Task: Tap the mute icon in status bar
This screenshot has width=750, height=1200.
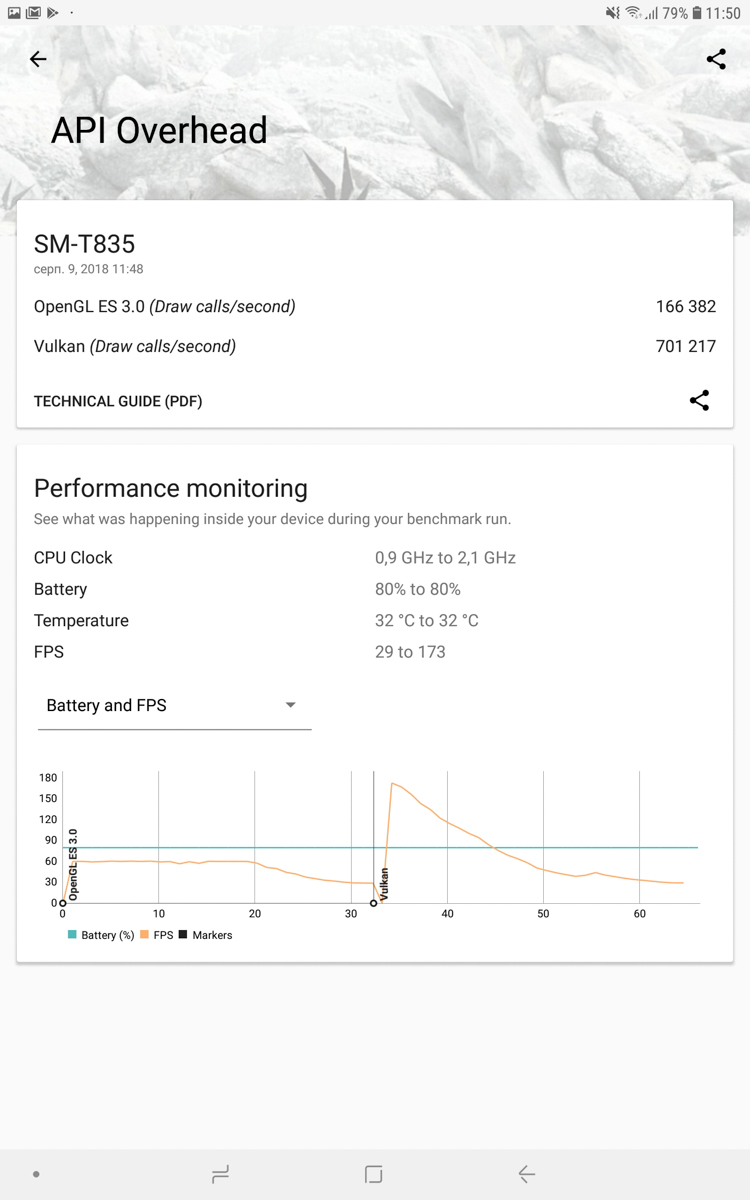Action: (613, 13)
